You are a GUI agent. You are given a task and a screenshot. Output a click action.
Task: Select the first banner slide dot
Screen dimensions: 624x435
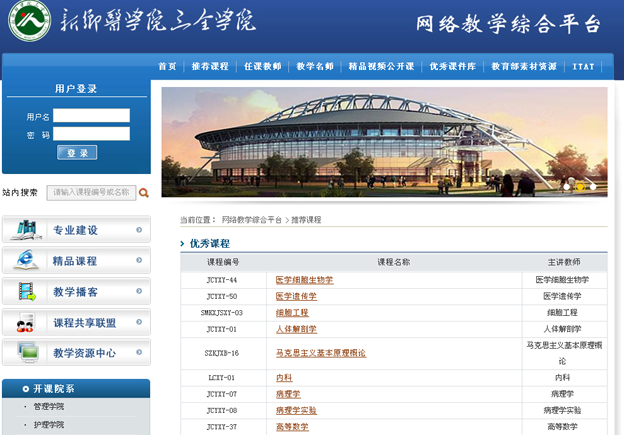pyautogui.click(x=568, y=185)
